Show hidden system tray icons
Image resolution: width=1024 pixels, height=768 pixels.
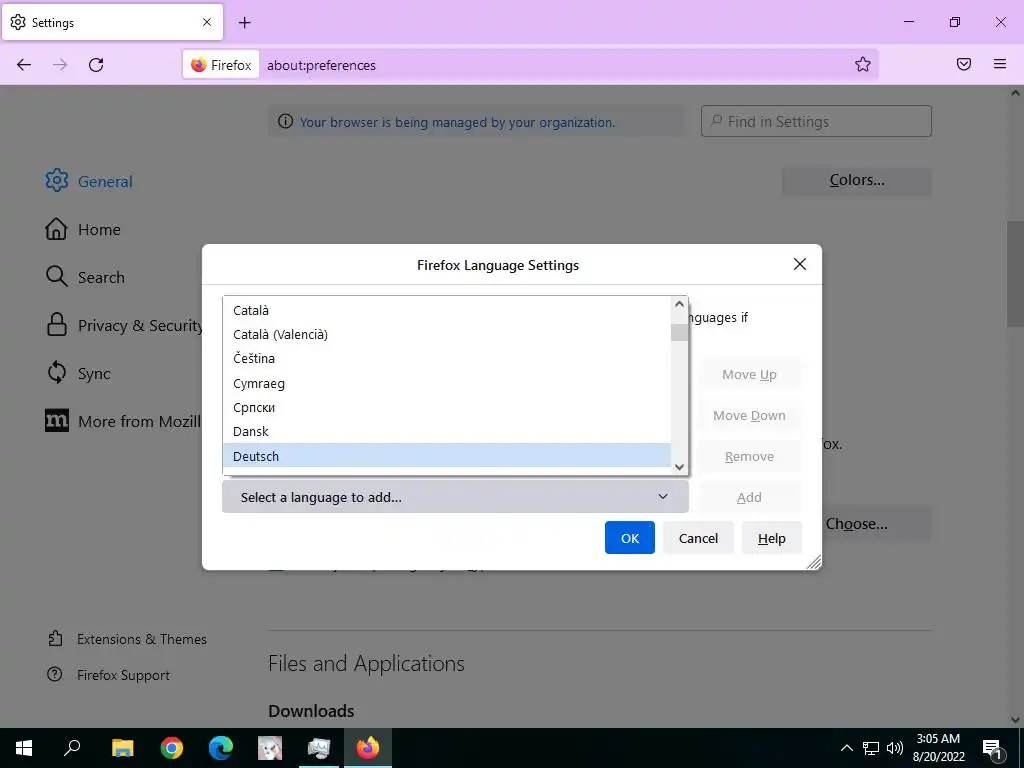846,748
